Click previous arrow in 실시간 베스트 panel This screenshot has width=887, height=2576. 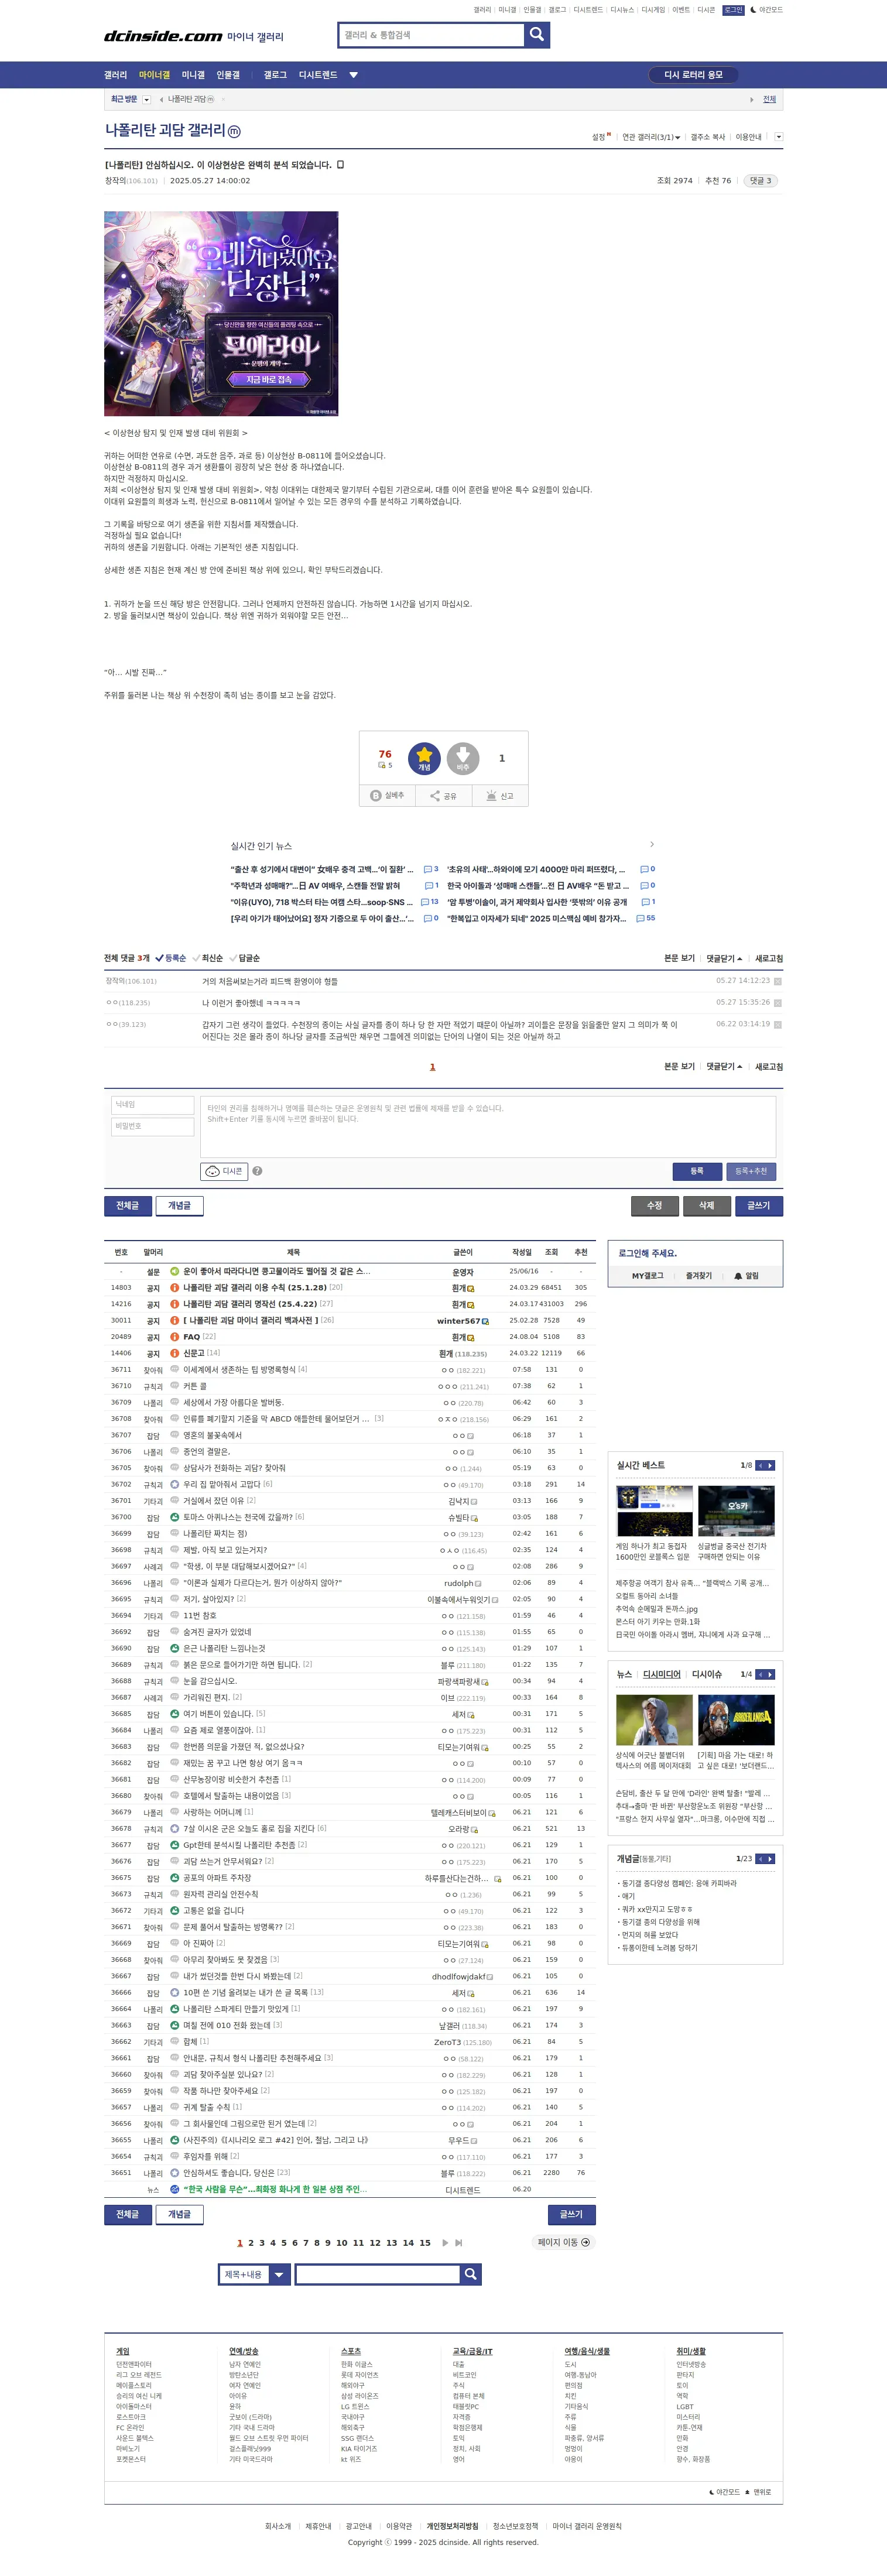click(760, 1466)
